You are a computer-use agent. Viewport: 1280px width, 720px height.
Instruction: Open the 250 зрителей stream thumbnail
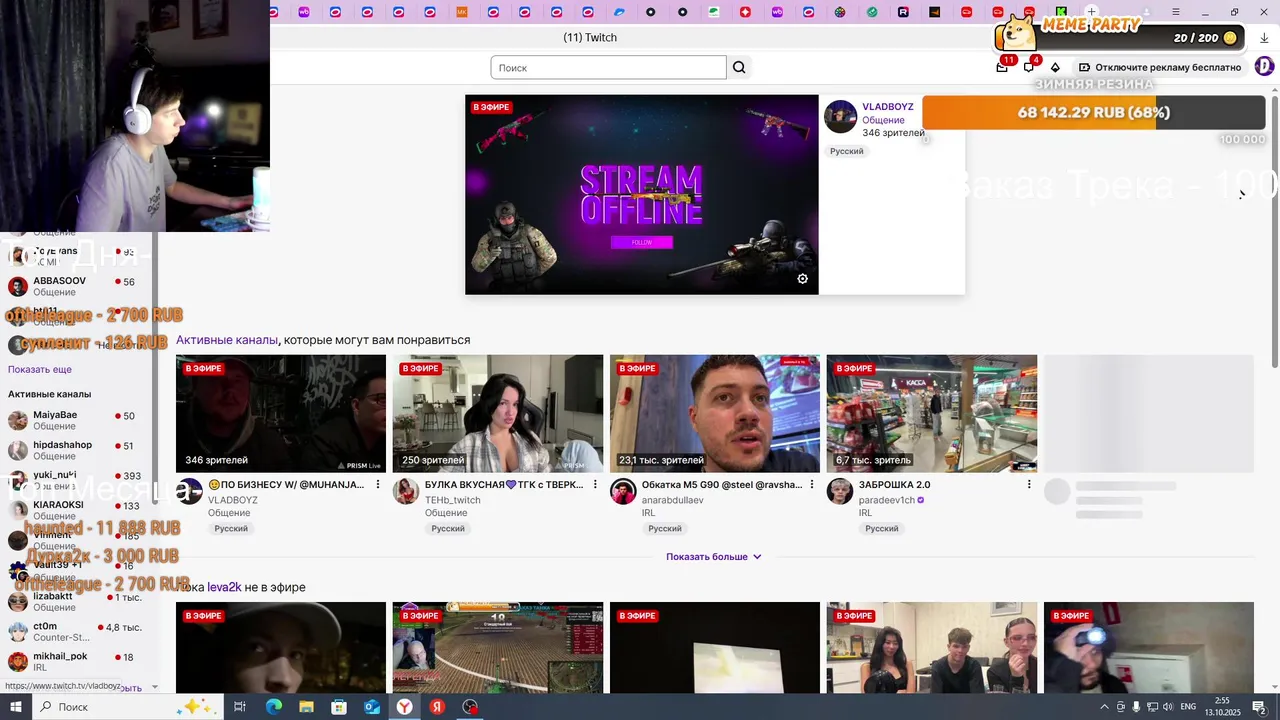tap(498, 414)
